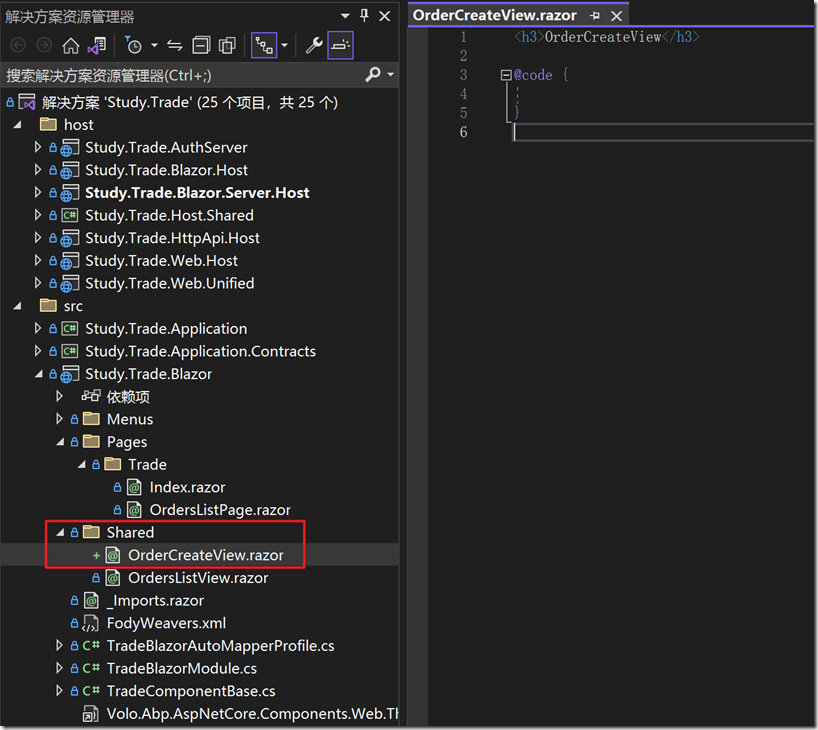
Task: Switch between solutions and folder views
Action: (97, 46)
